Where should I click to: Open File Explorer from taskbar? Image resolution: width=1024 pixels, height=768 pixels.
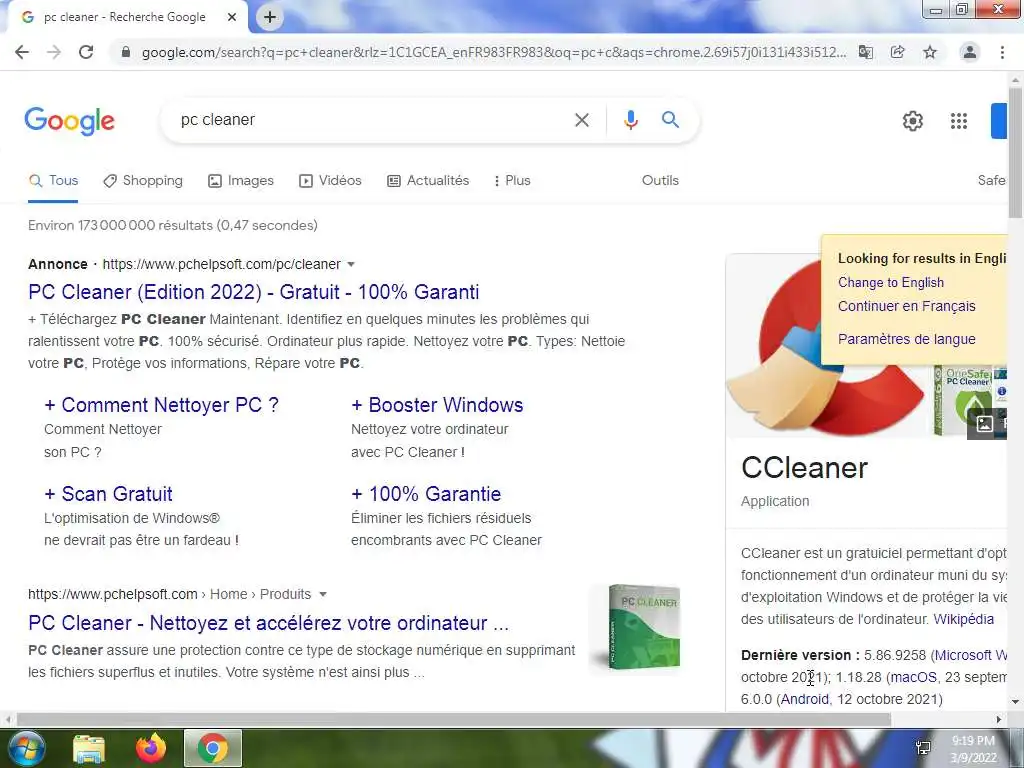coord(89,749)
